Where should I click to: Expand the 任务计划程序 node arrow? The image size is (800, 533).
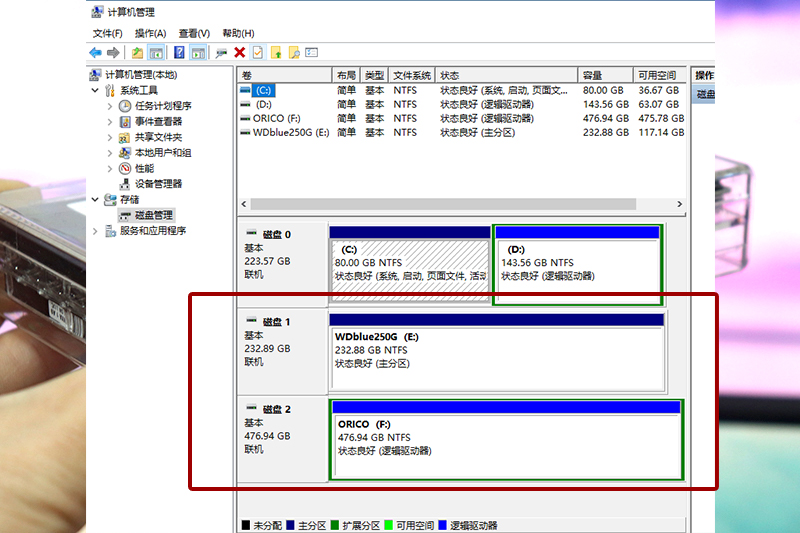(110, 106)
